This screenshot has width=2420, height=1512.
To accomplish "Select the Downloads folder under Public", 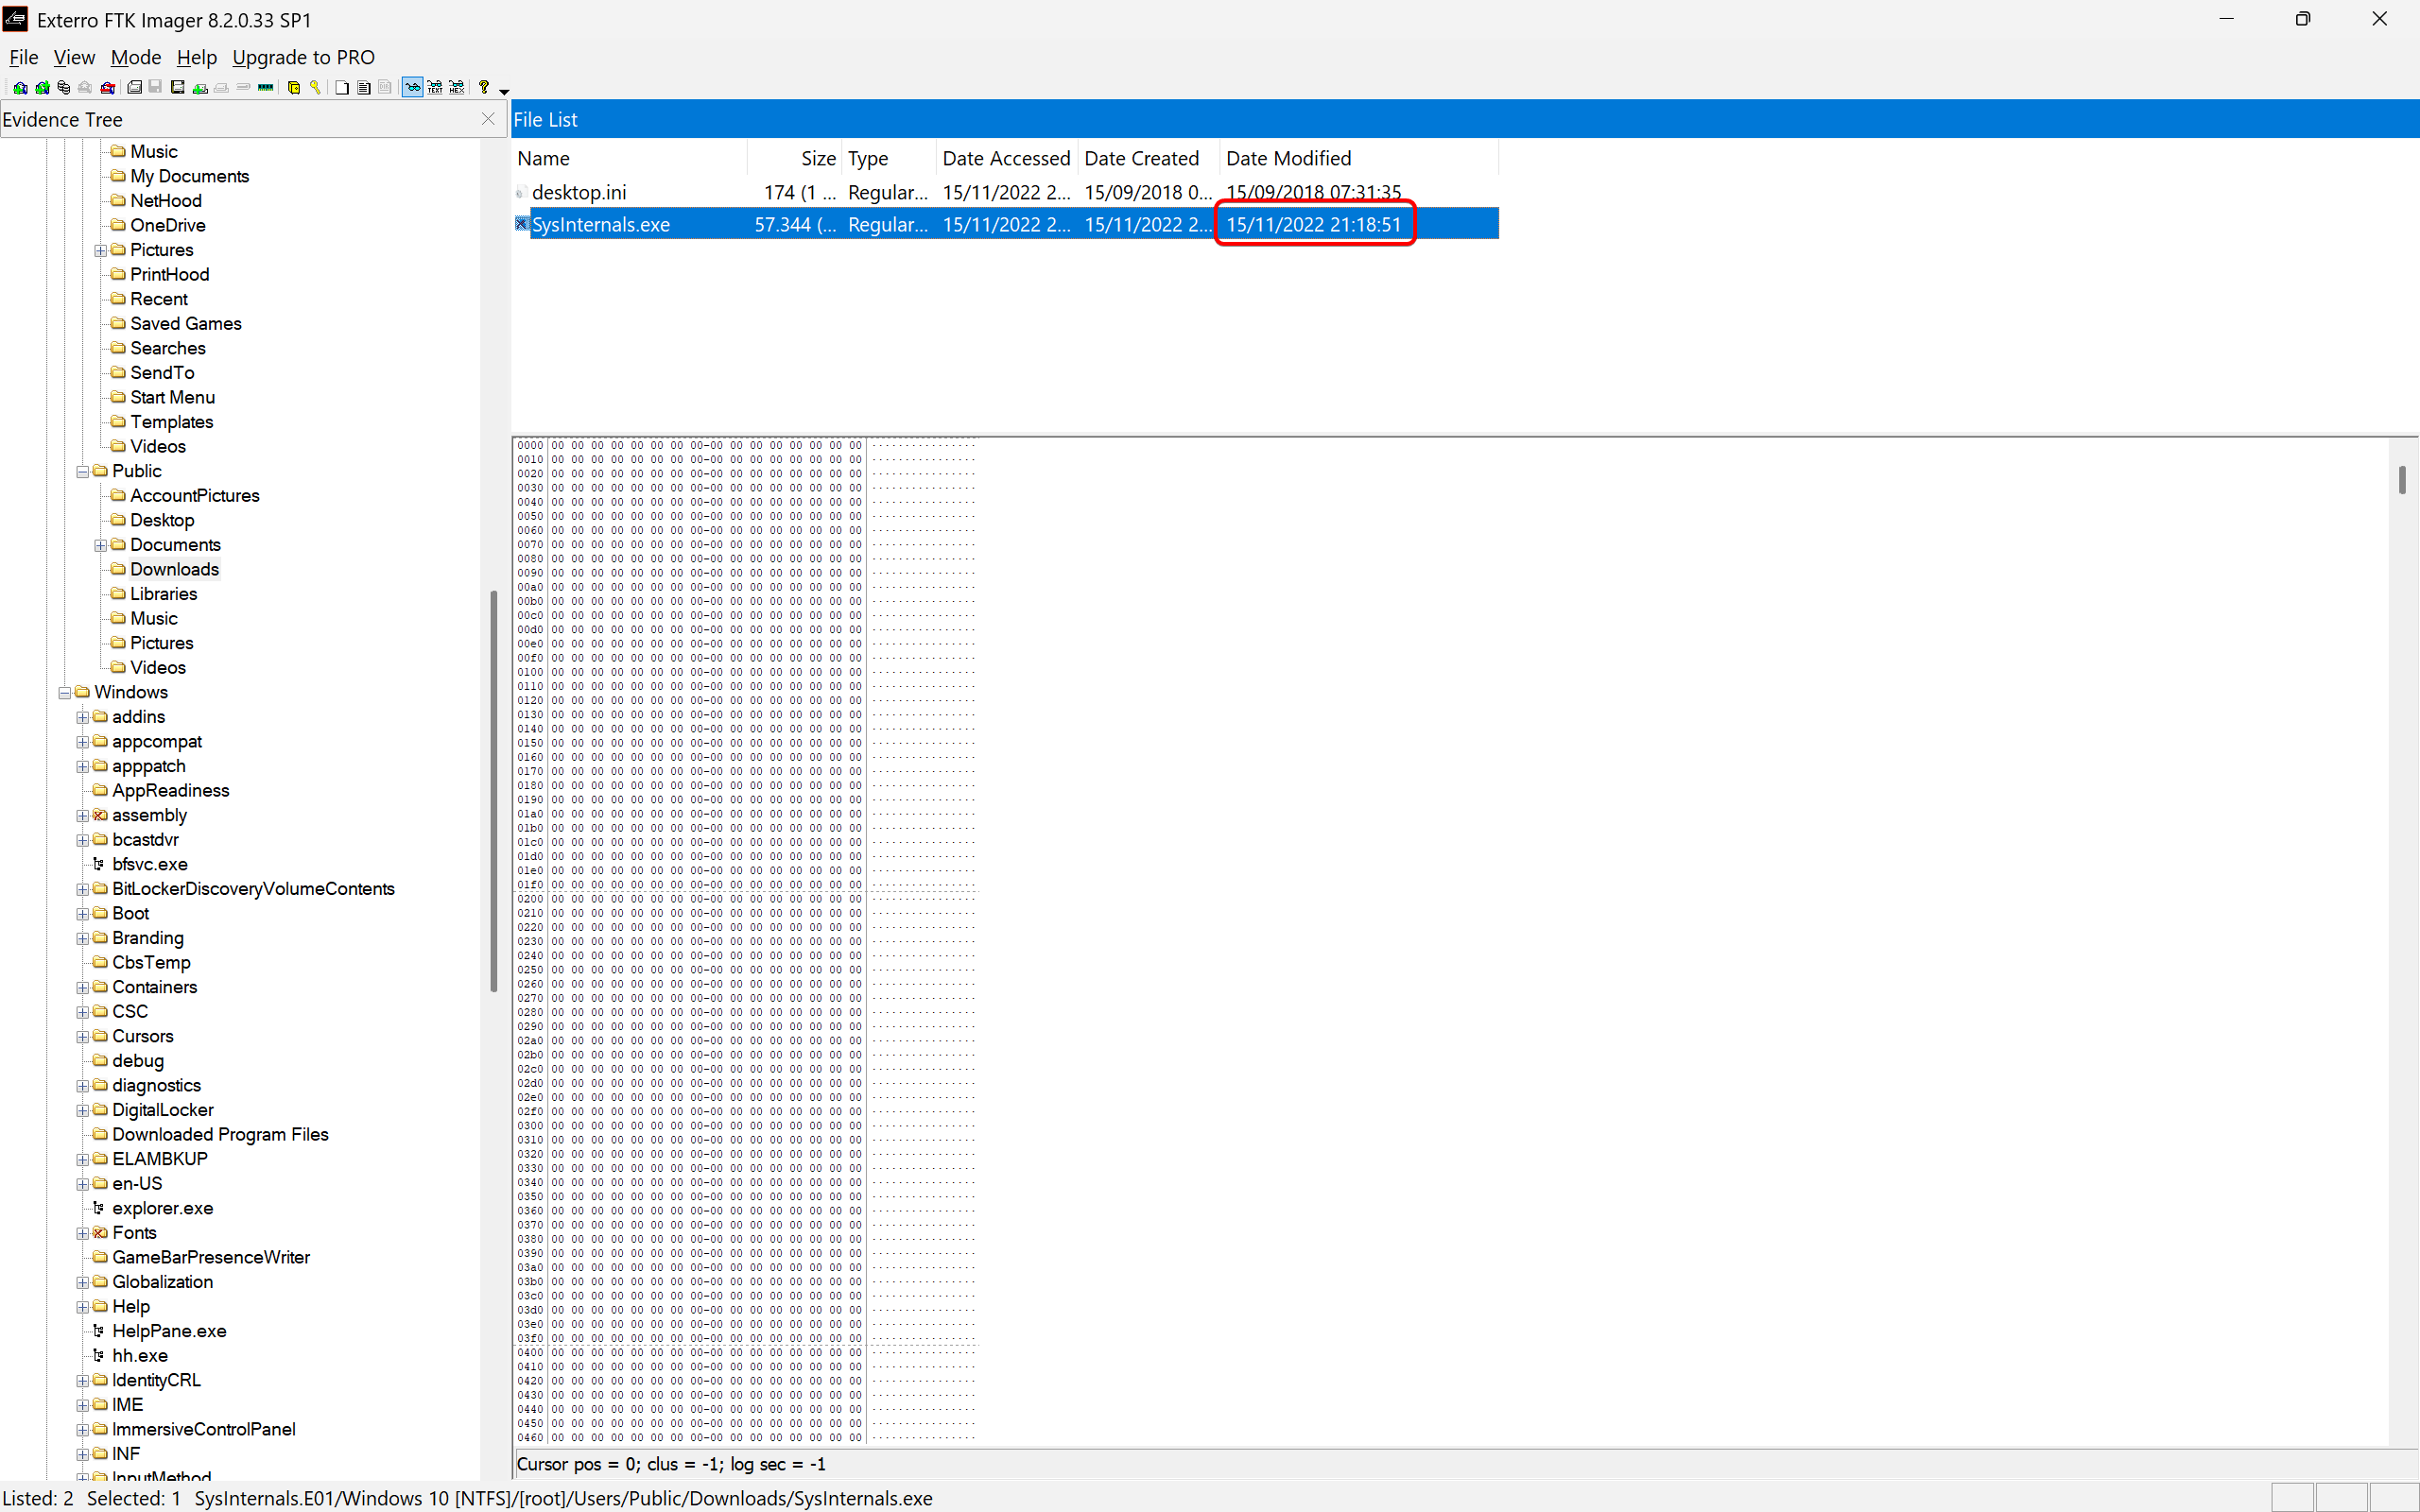I will tap(174, 569).
